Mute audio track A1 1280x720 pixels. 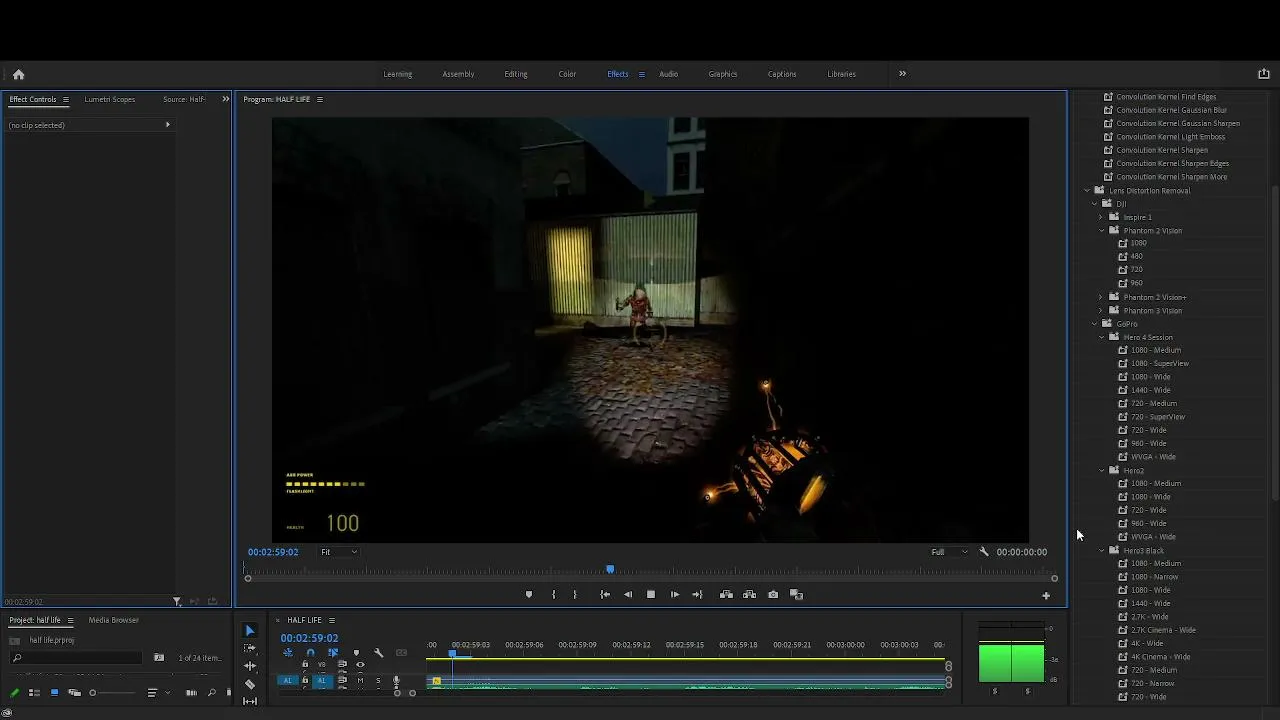pyautogui.click(x=360, y=681)
